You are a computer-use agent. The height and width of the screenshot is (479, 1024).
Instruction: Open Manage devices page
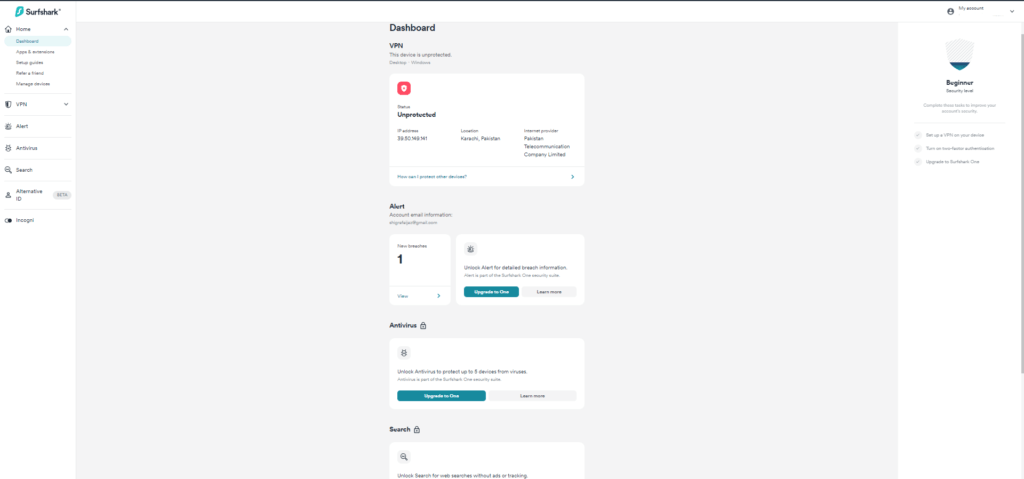(33, 84)
